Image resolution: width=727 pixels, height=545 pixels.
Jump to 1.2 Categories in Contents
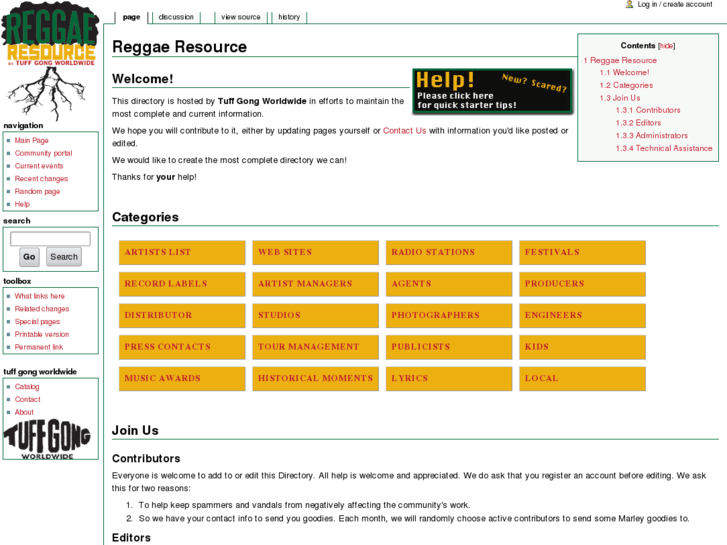[626, 85]
